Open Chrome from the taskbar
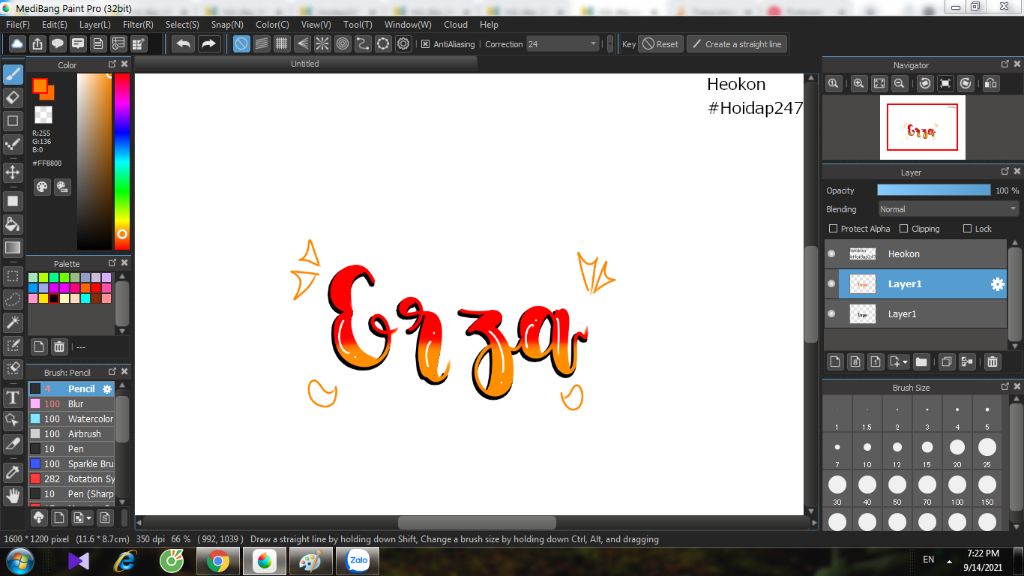 218,561
